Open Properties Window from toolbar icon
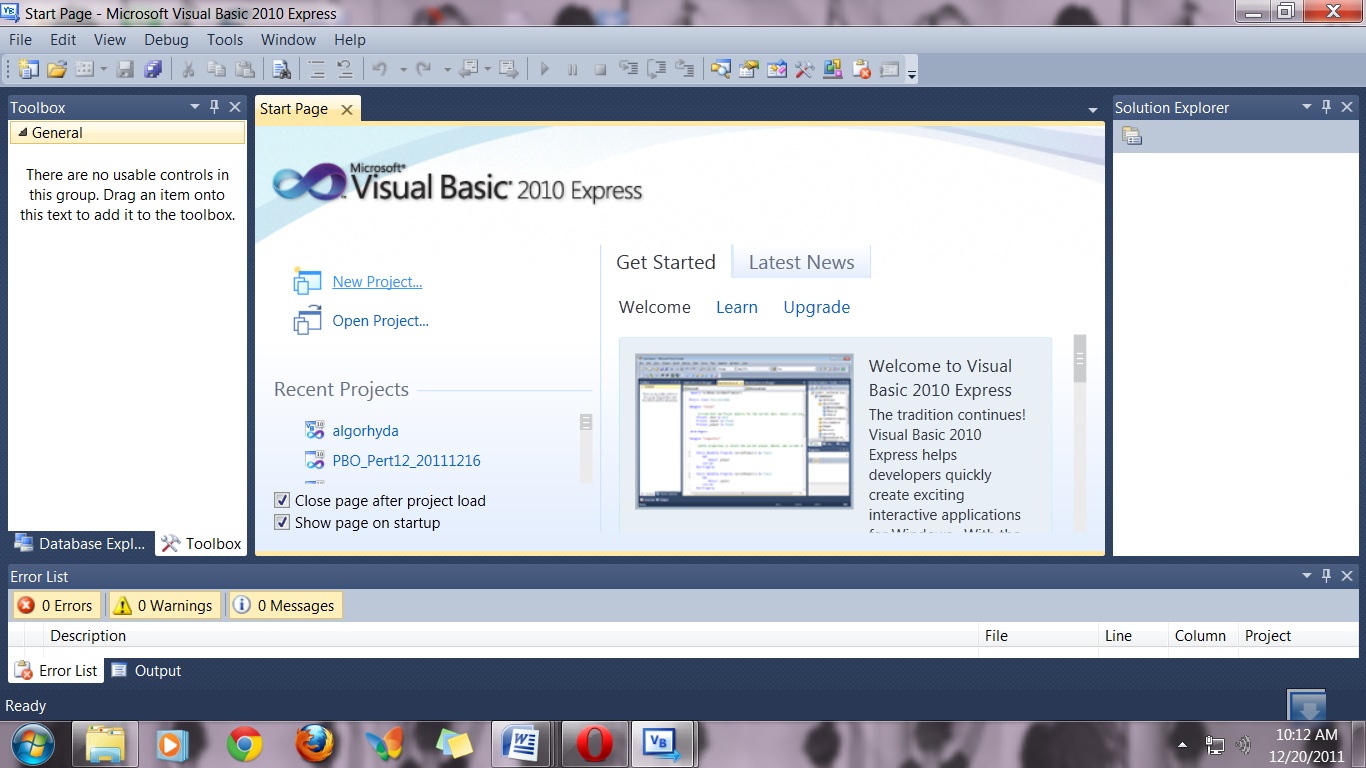Viewport: 1366px width, 768px height. pos(748,69)
